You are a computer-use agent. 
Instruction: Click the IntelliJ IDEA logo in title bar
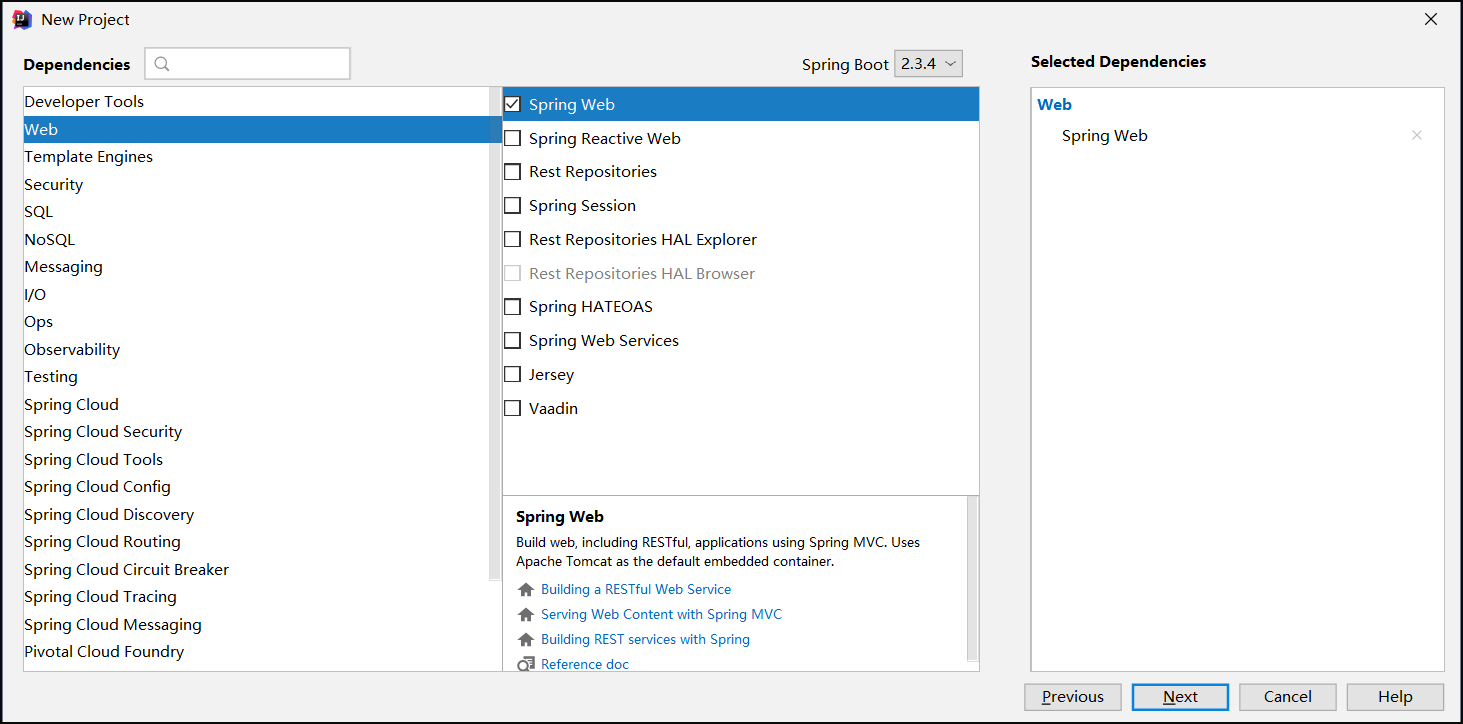coord(21,19)
